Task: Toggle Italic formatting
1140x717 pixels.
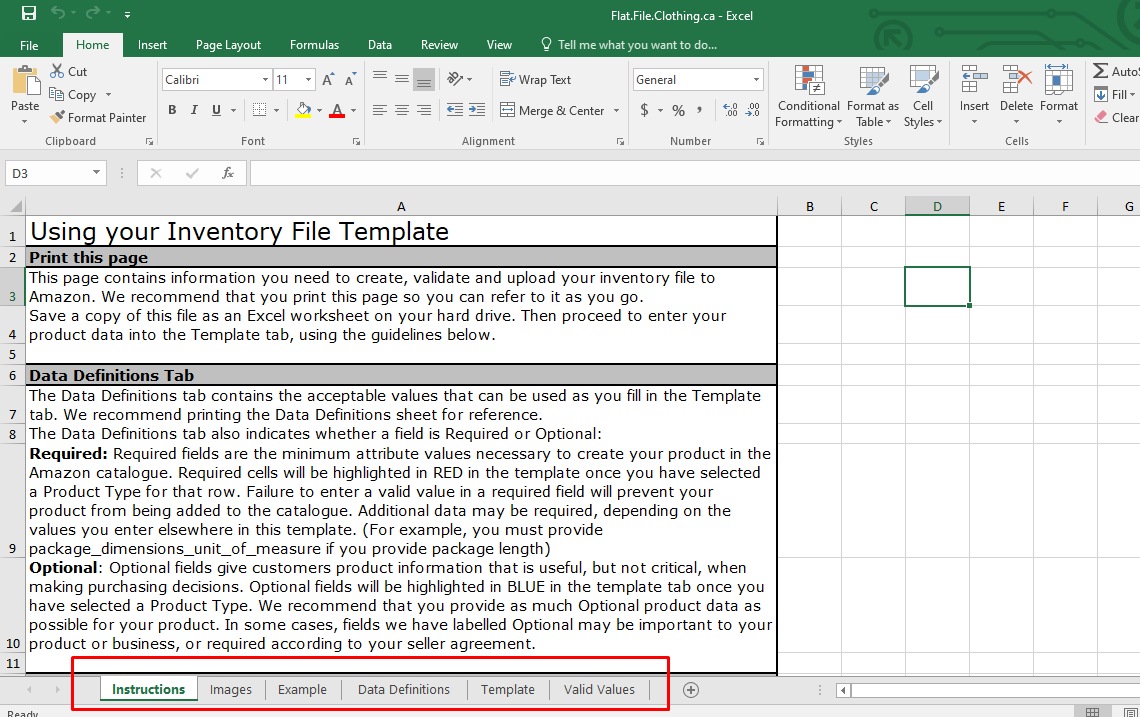Action: click(x=194, y=110)
